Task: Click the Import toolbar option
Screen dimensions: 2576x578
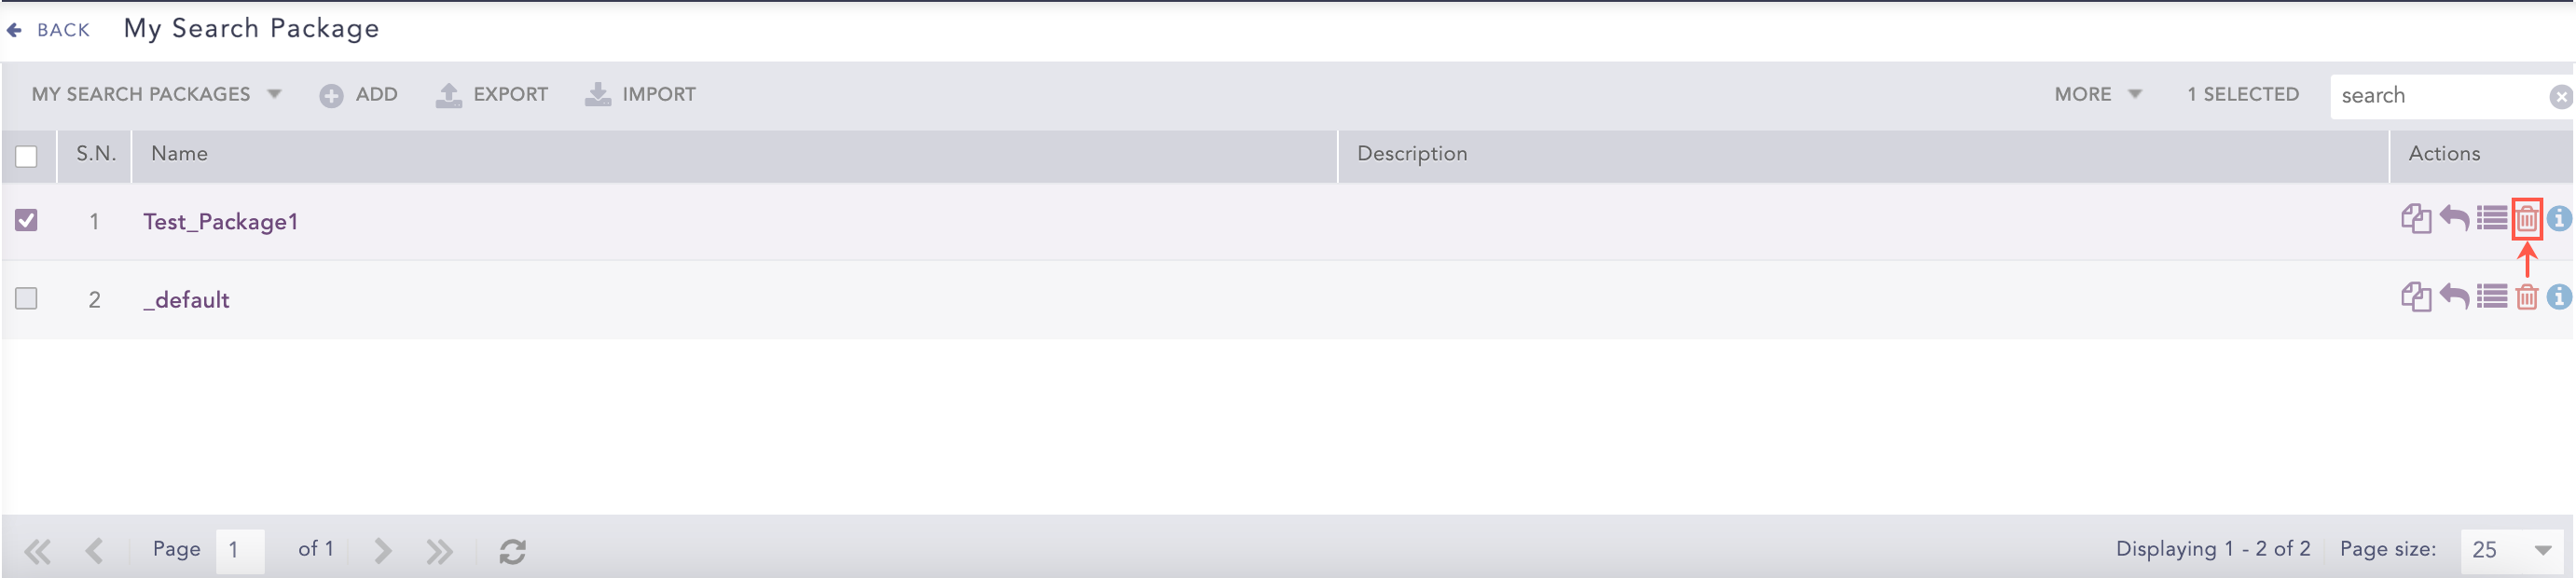Action: (x=640, y=94)
